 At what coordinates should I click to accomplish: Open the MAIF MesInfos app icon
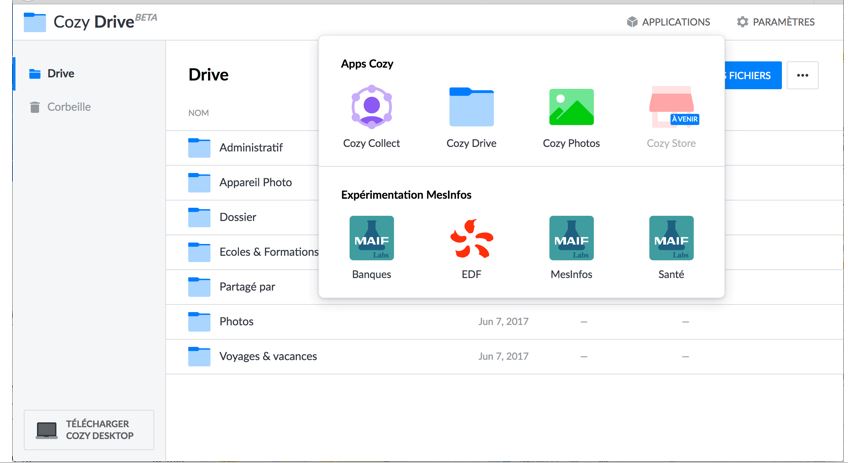tap(571, 238)
